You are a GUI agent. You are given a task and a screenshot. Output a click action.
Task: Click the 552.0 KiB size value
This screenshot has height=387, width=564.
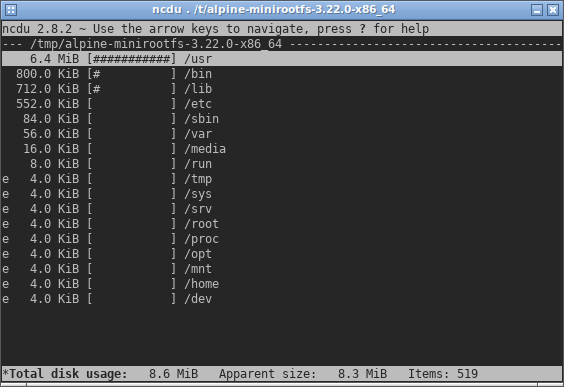[47, 104]
